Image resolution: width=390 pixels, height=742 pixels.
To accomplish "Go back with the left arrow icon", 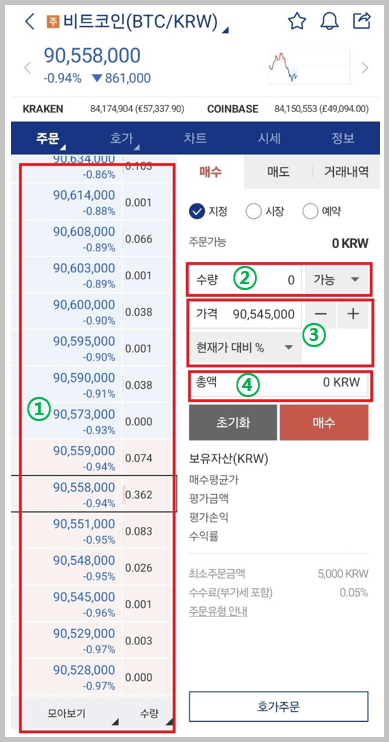I will point(30,21).
